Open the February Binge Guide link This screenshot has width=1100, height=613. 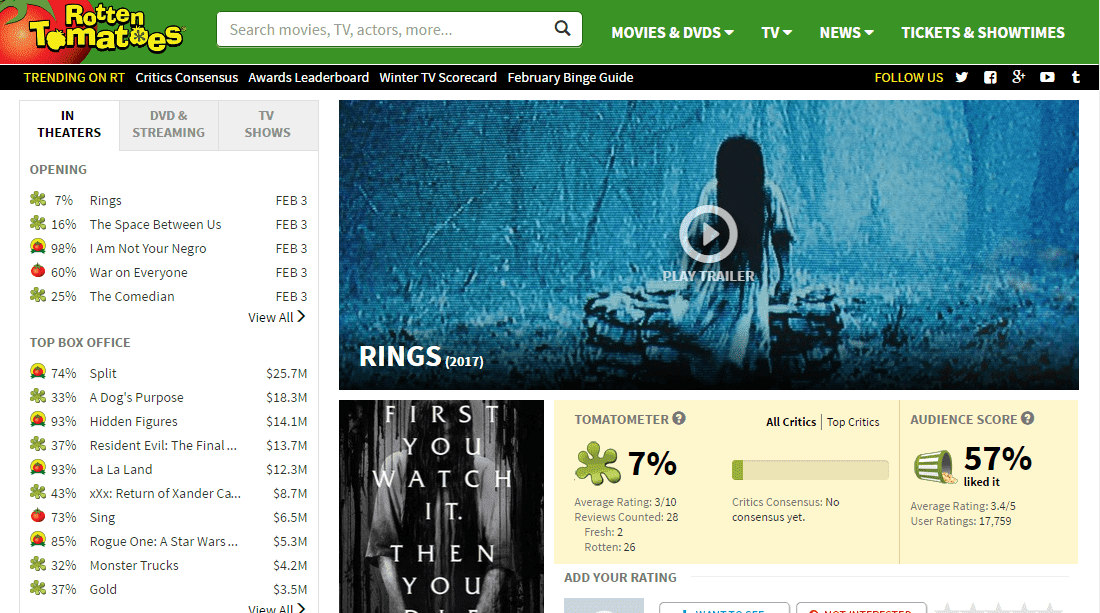[x=570, y=77]
